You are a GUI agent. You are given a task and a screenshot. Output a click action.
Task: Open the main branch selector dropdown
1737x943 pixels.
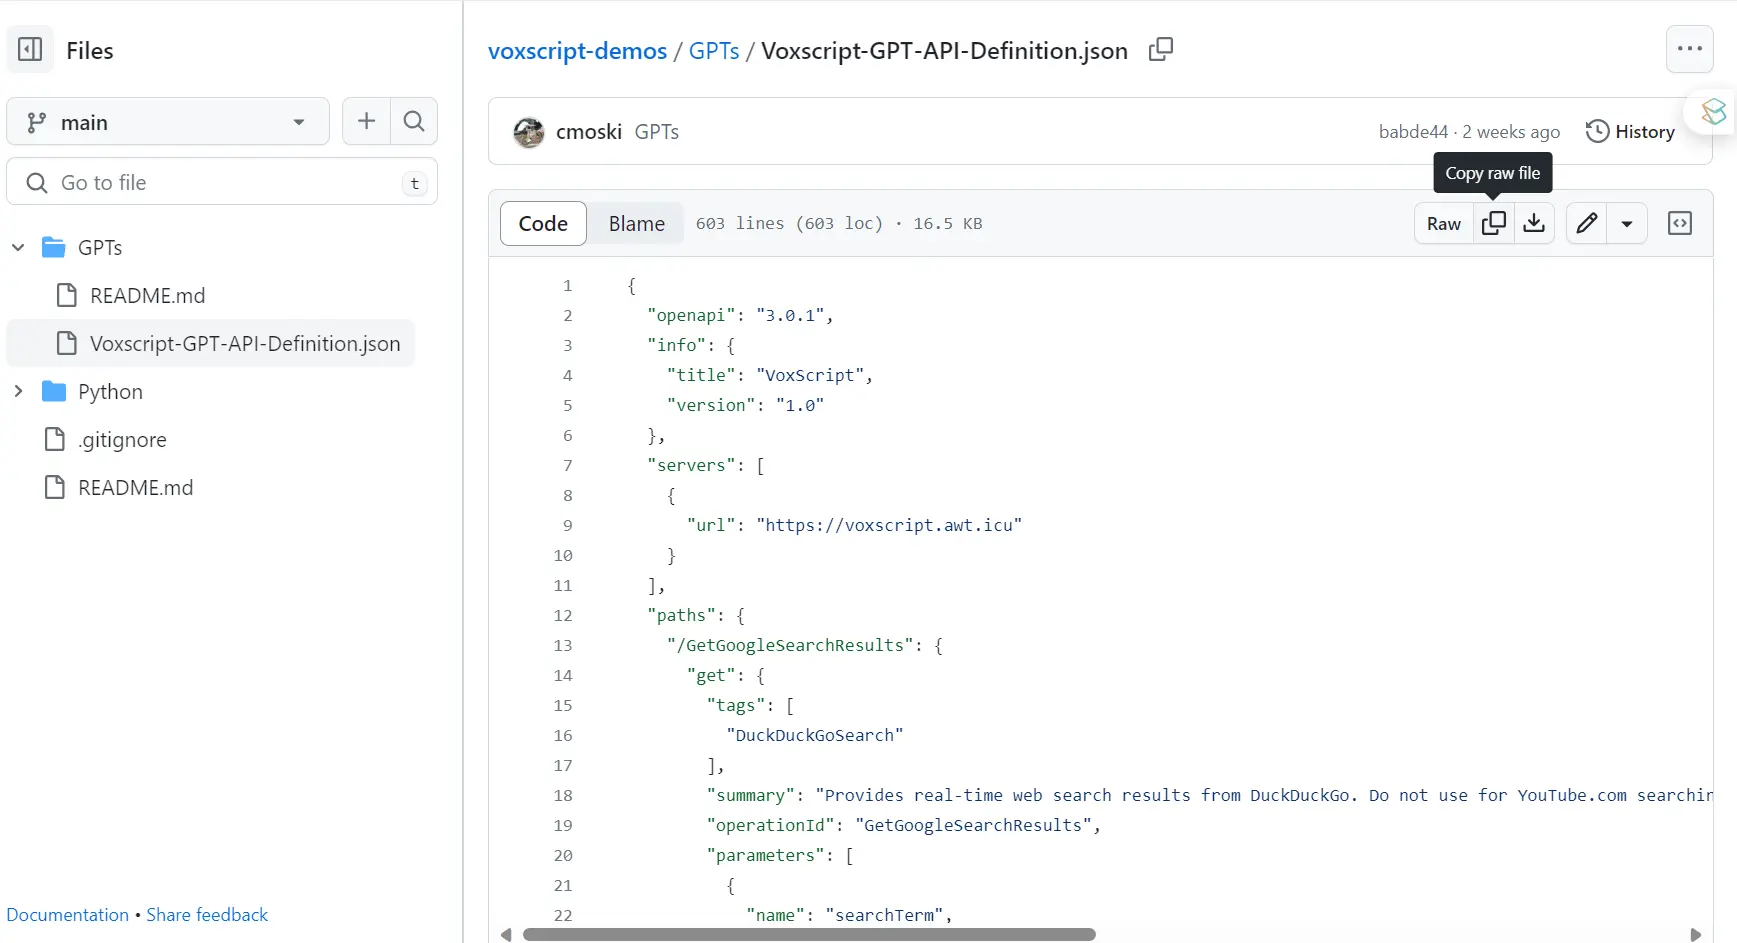click(x=168, y=122)
